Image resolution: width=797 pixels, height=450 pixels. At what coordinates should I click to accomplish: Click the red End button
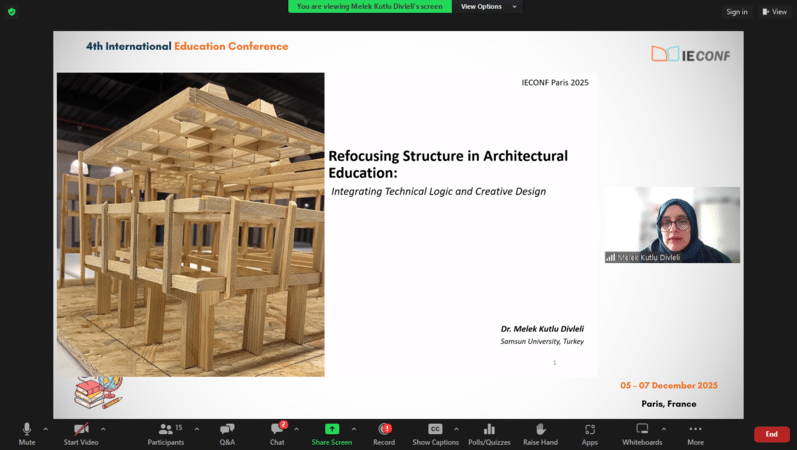click(x=771, y=434)
